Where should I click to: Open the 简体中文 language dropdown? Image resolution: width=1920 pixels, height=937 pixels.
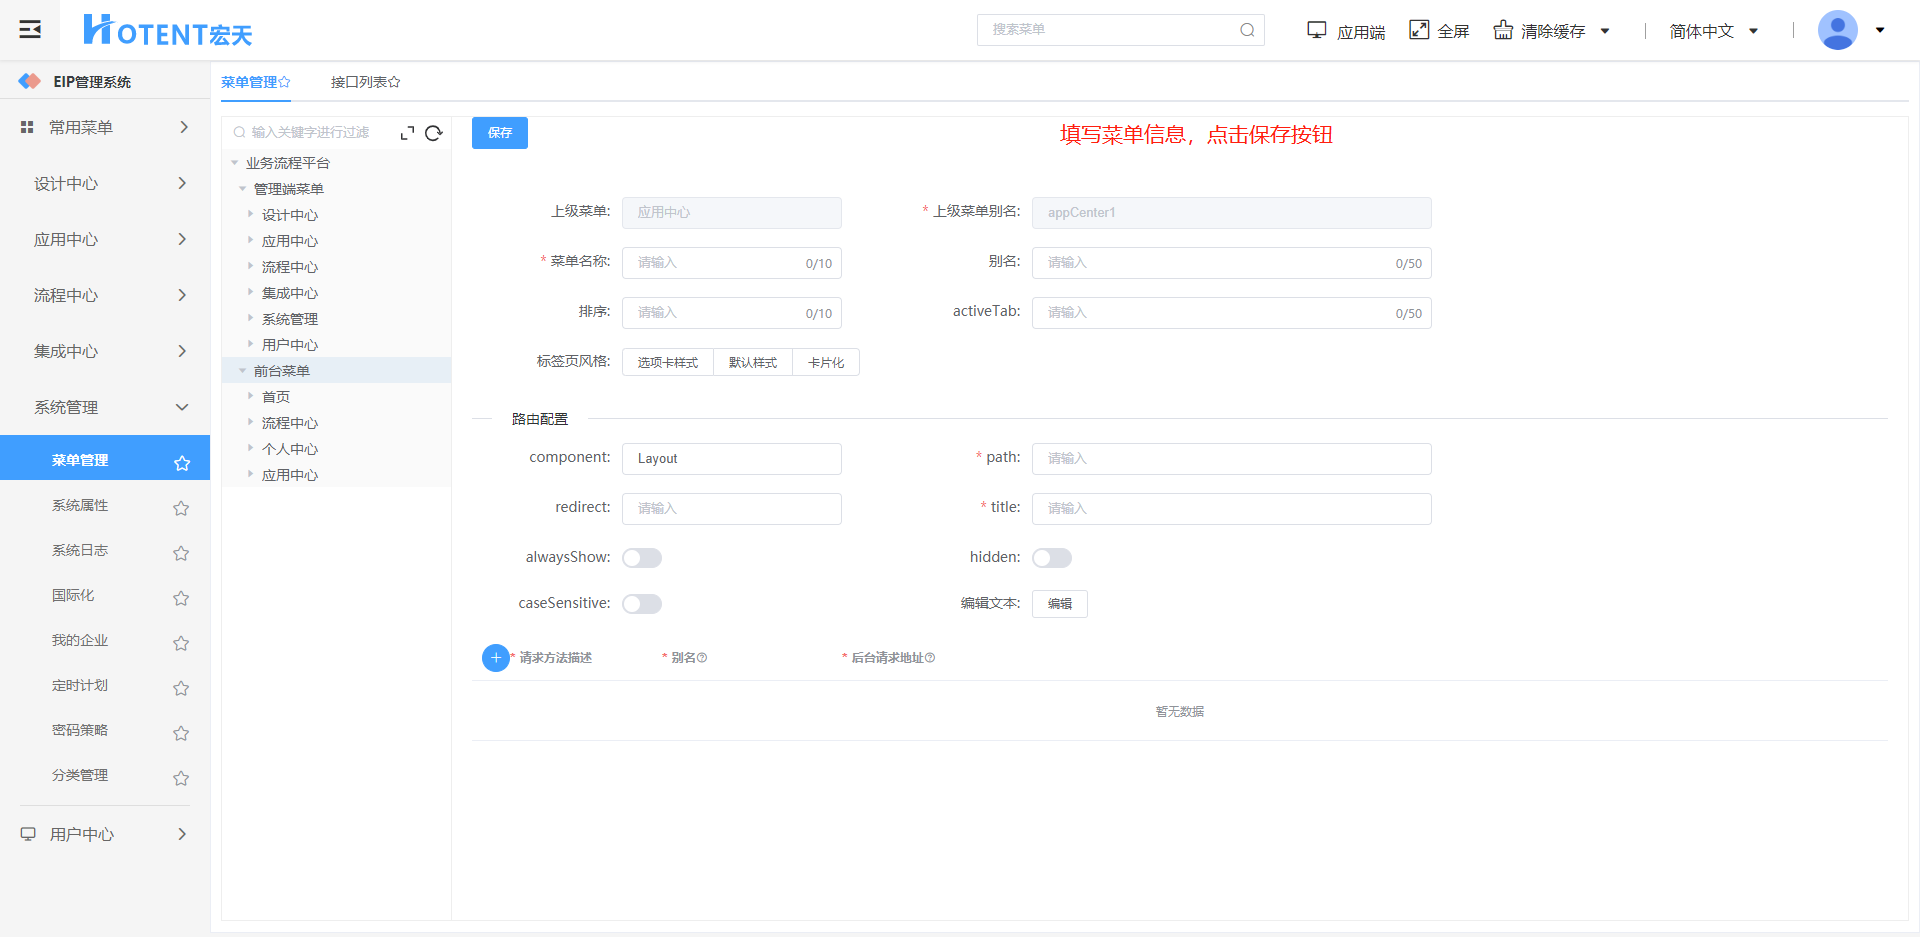point(1712,31)
